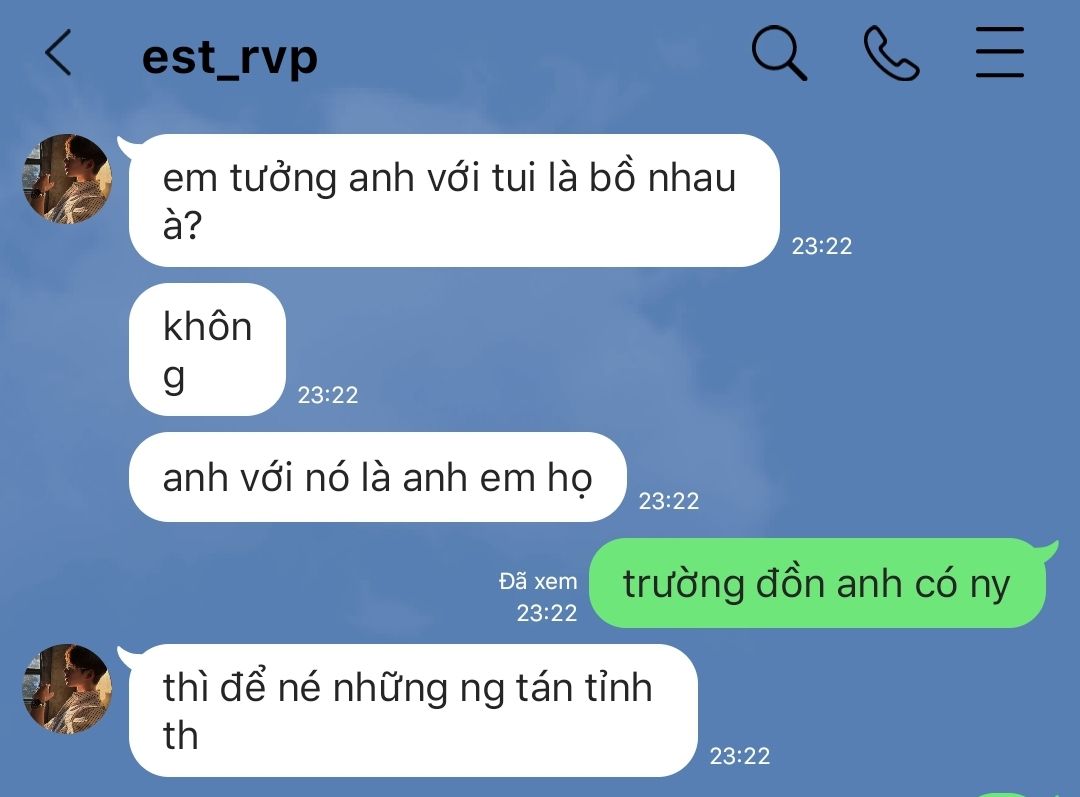
Task: Open search with the magnifying glass icon
Action: 779,53
